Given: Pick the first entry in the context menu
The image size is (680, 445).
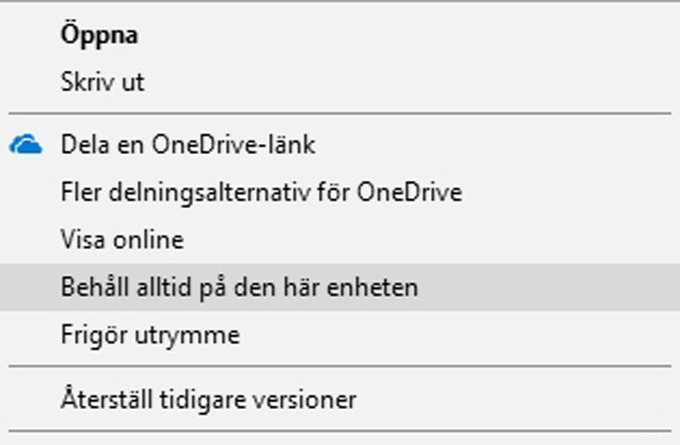Looking at the screenshot, I should click(x=340, y=35).
